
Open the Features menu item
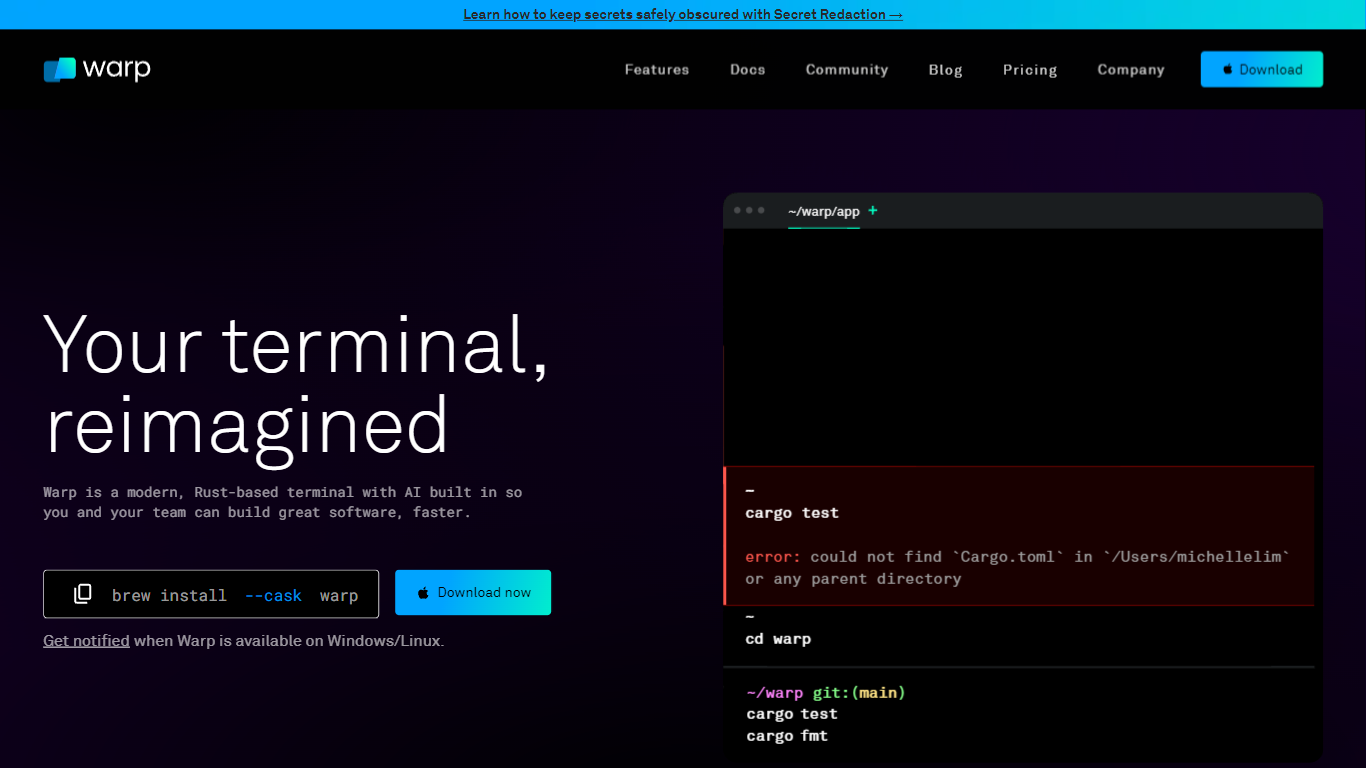pos(656,70)
